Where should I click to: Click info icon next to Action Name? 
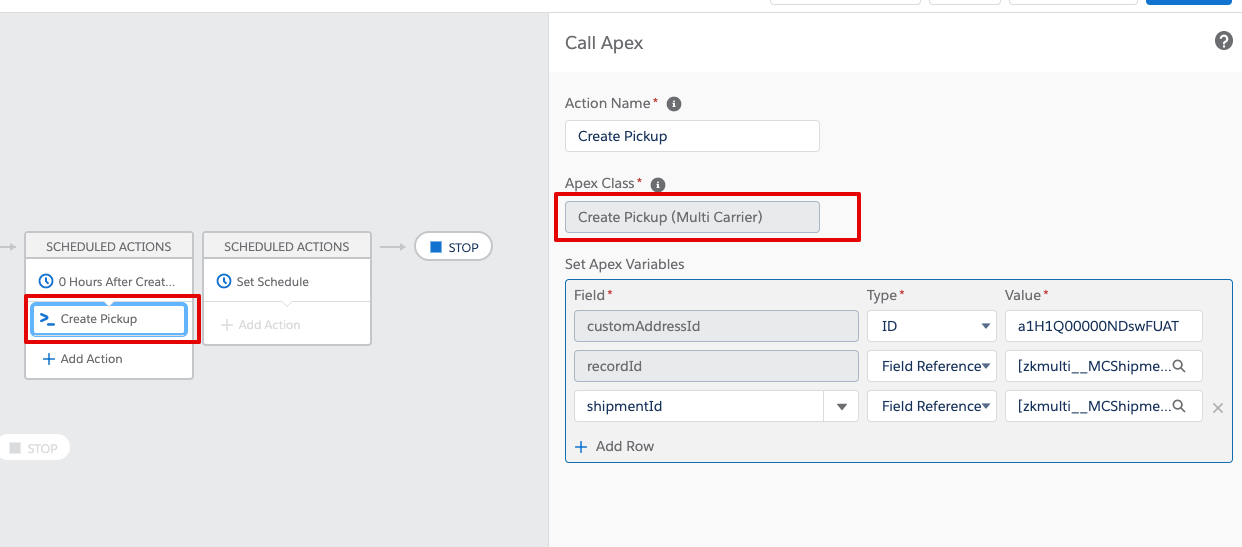point(674,104)
